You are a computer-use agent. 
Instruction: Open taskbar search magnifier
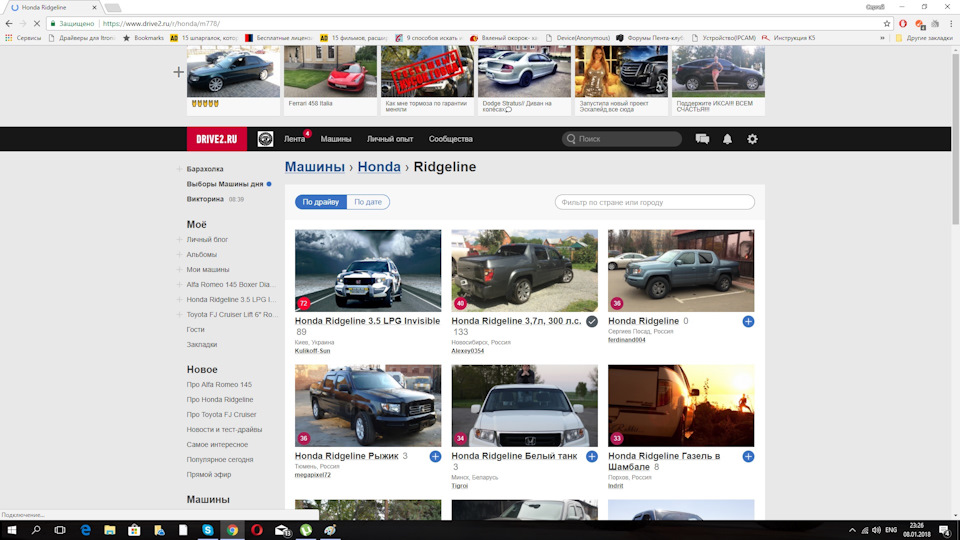(x=36, y=530)
